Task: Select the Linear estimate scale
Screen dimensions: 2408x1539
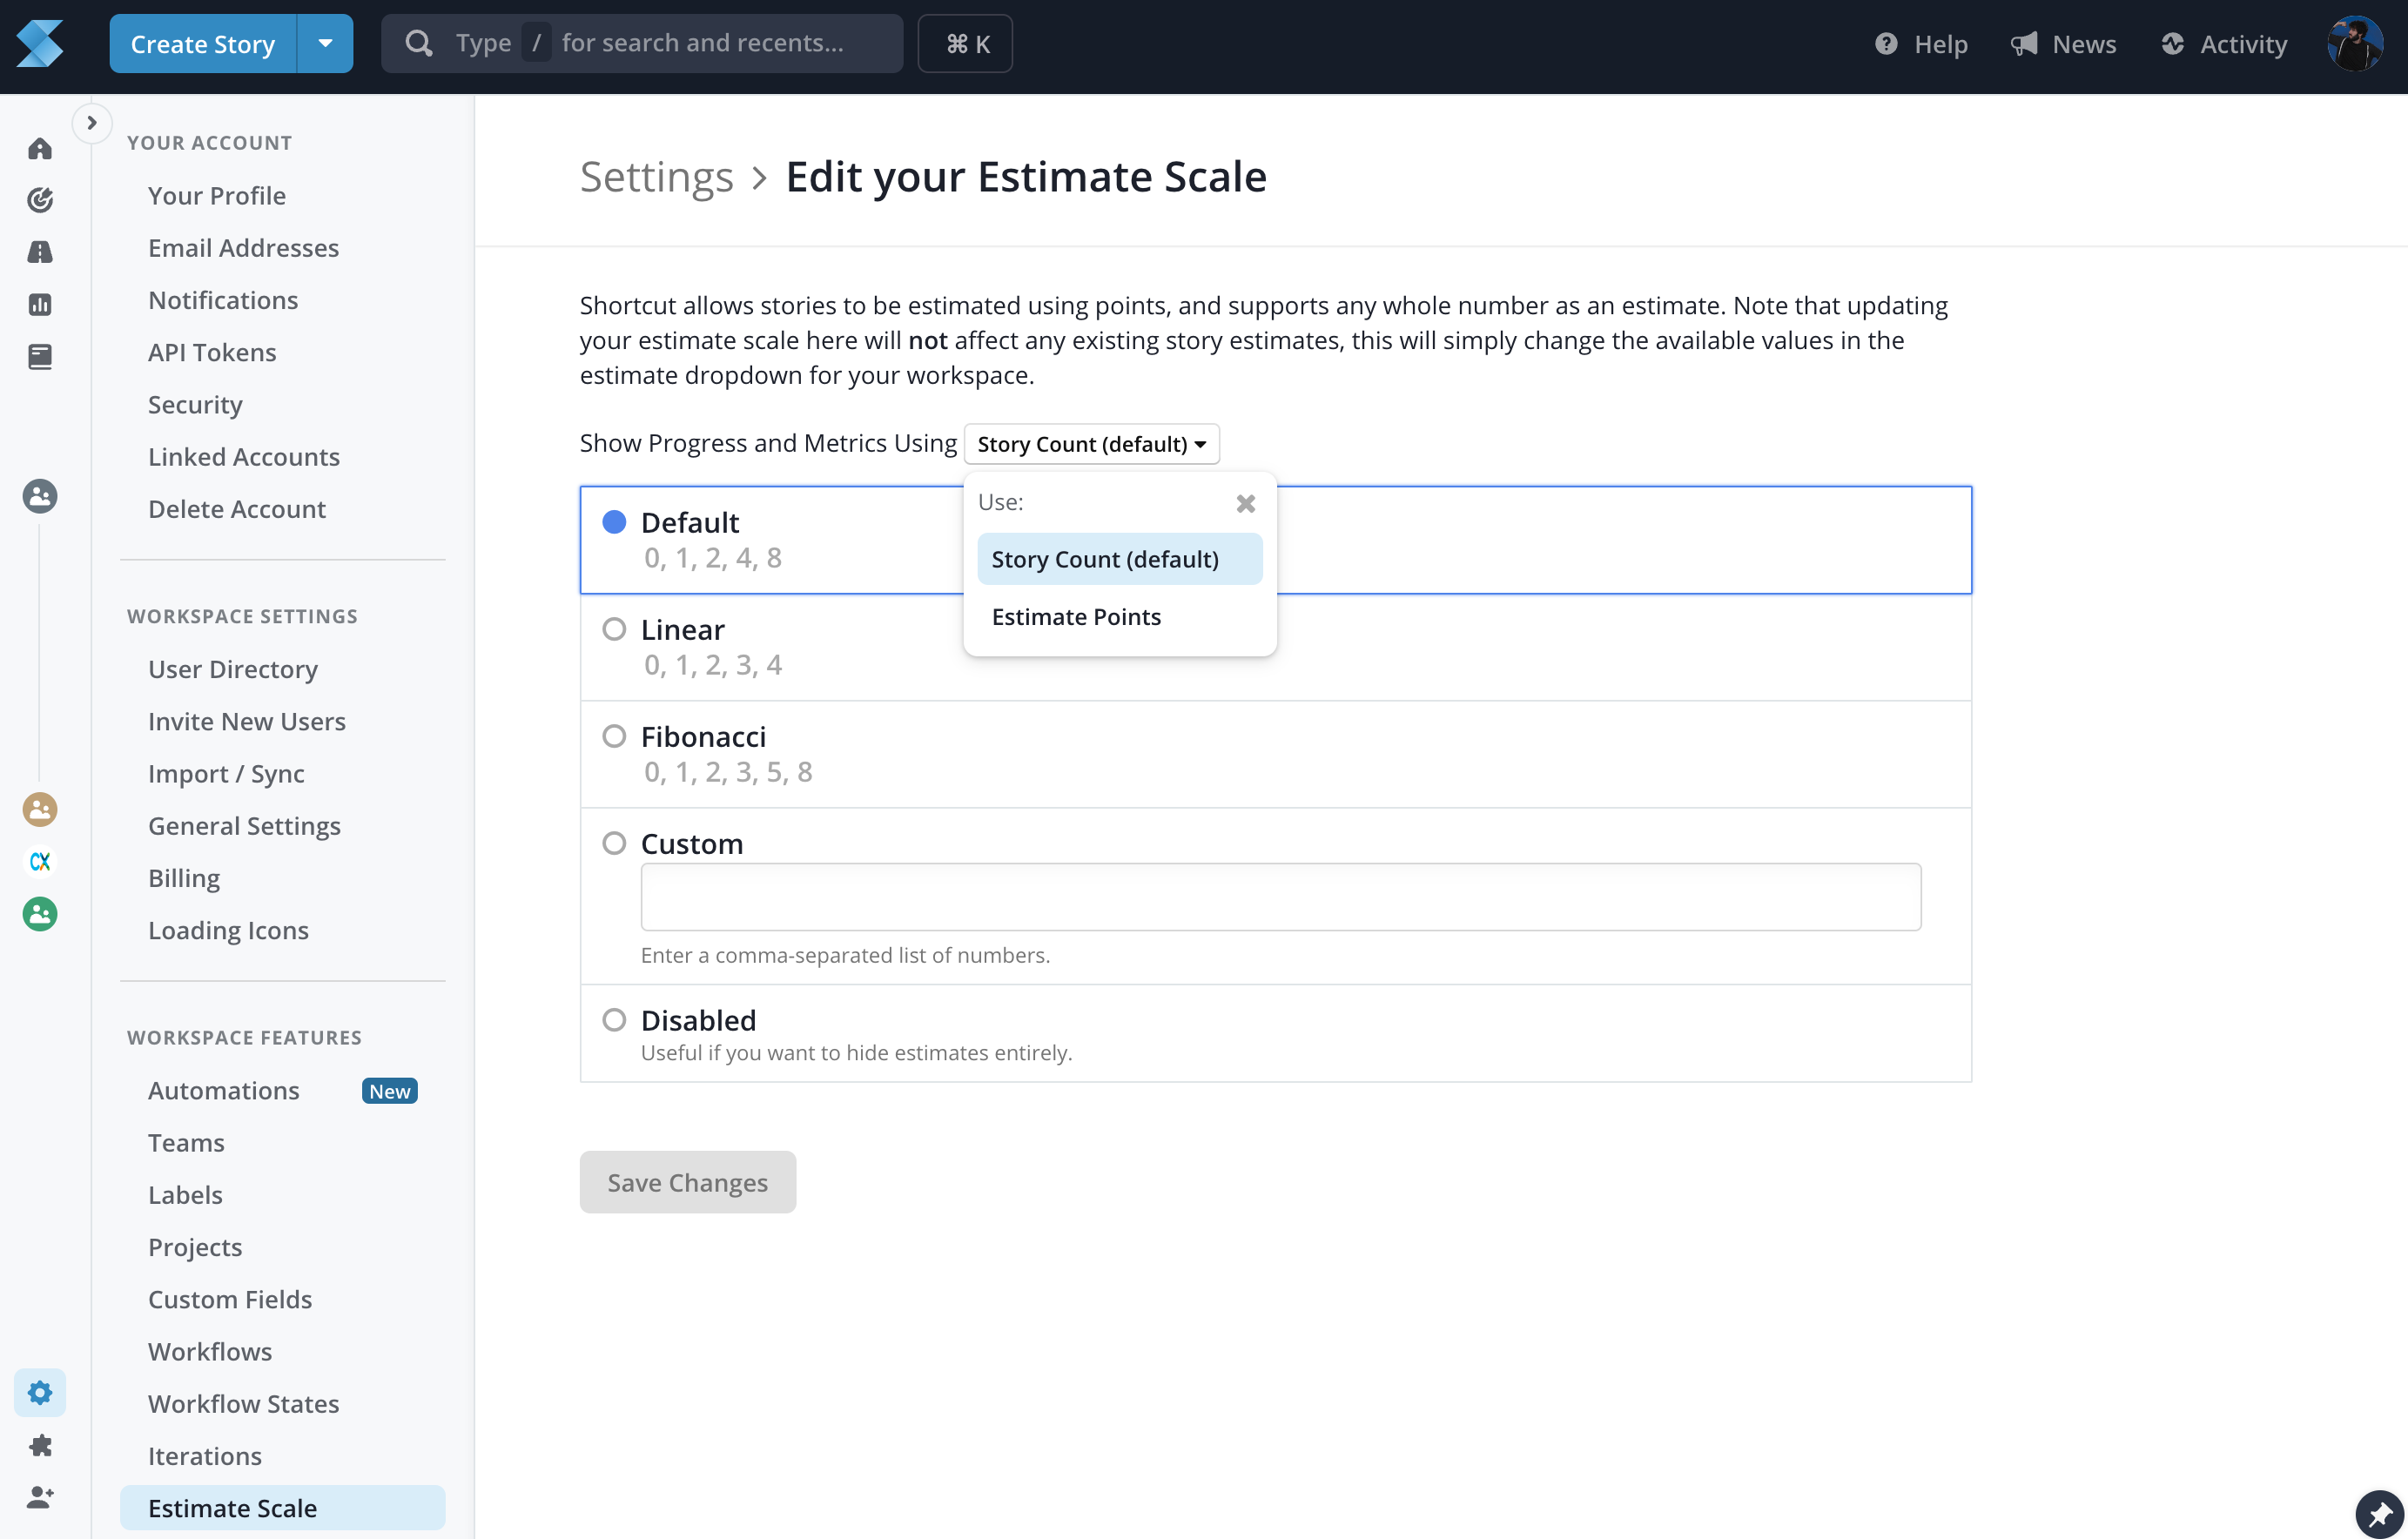Action: tap(614, 629)
